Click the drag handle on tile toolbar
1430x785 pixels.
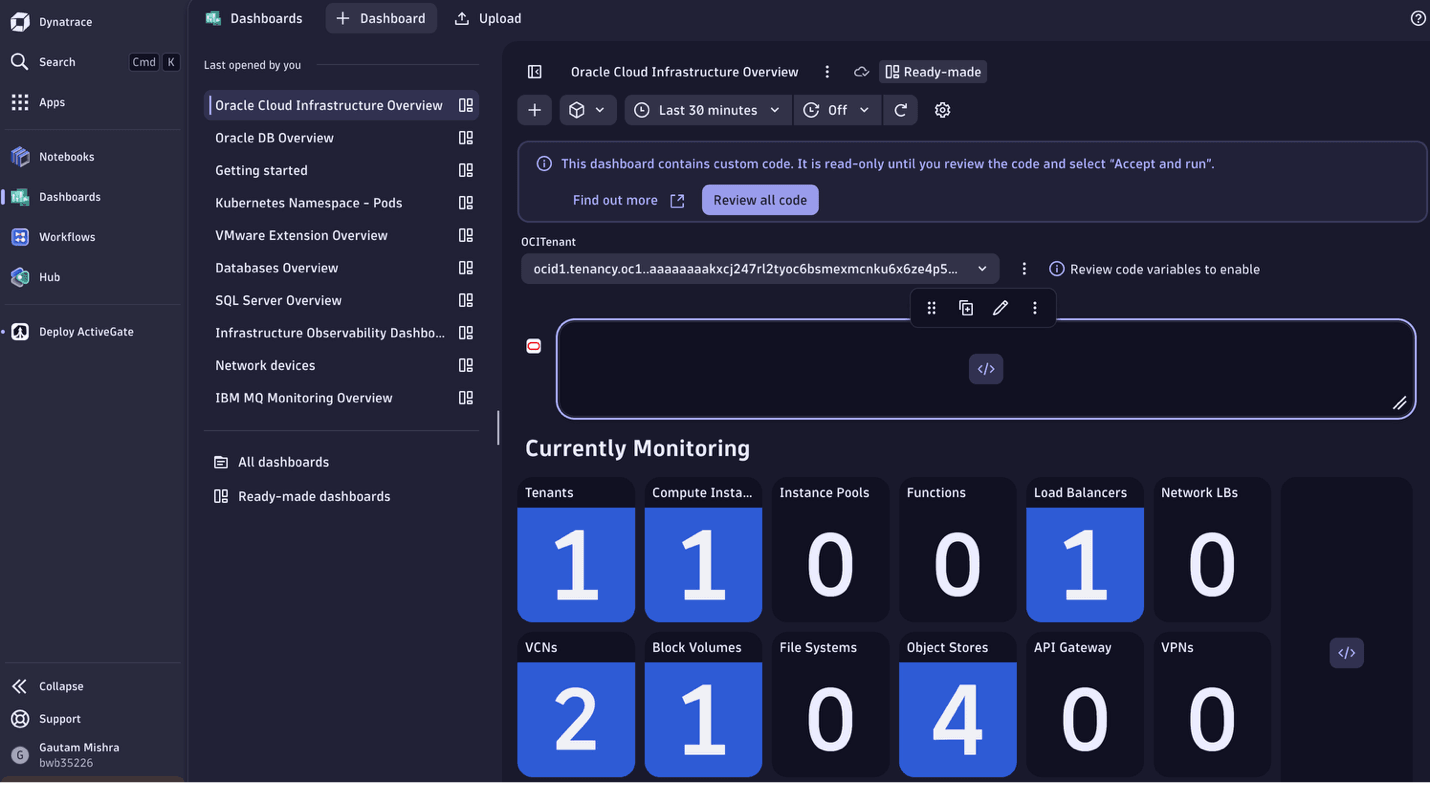(932, 308)
